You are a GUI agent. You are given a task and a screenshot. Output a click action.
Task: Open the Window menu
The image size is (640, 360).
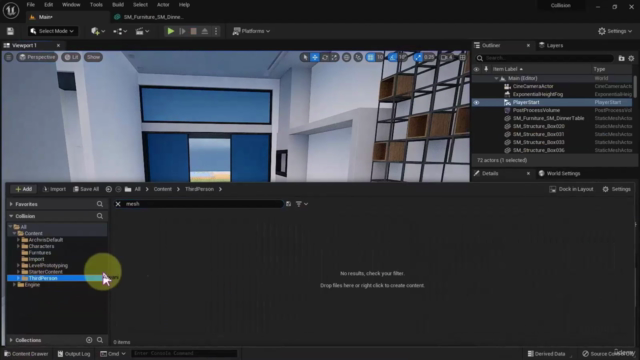click(x=71, y=5)
